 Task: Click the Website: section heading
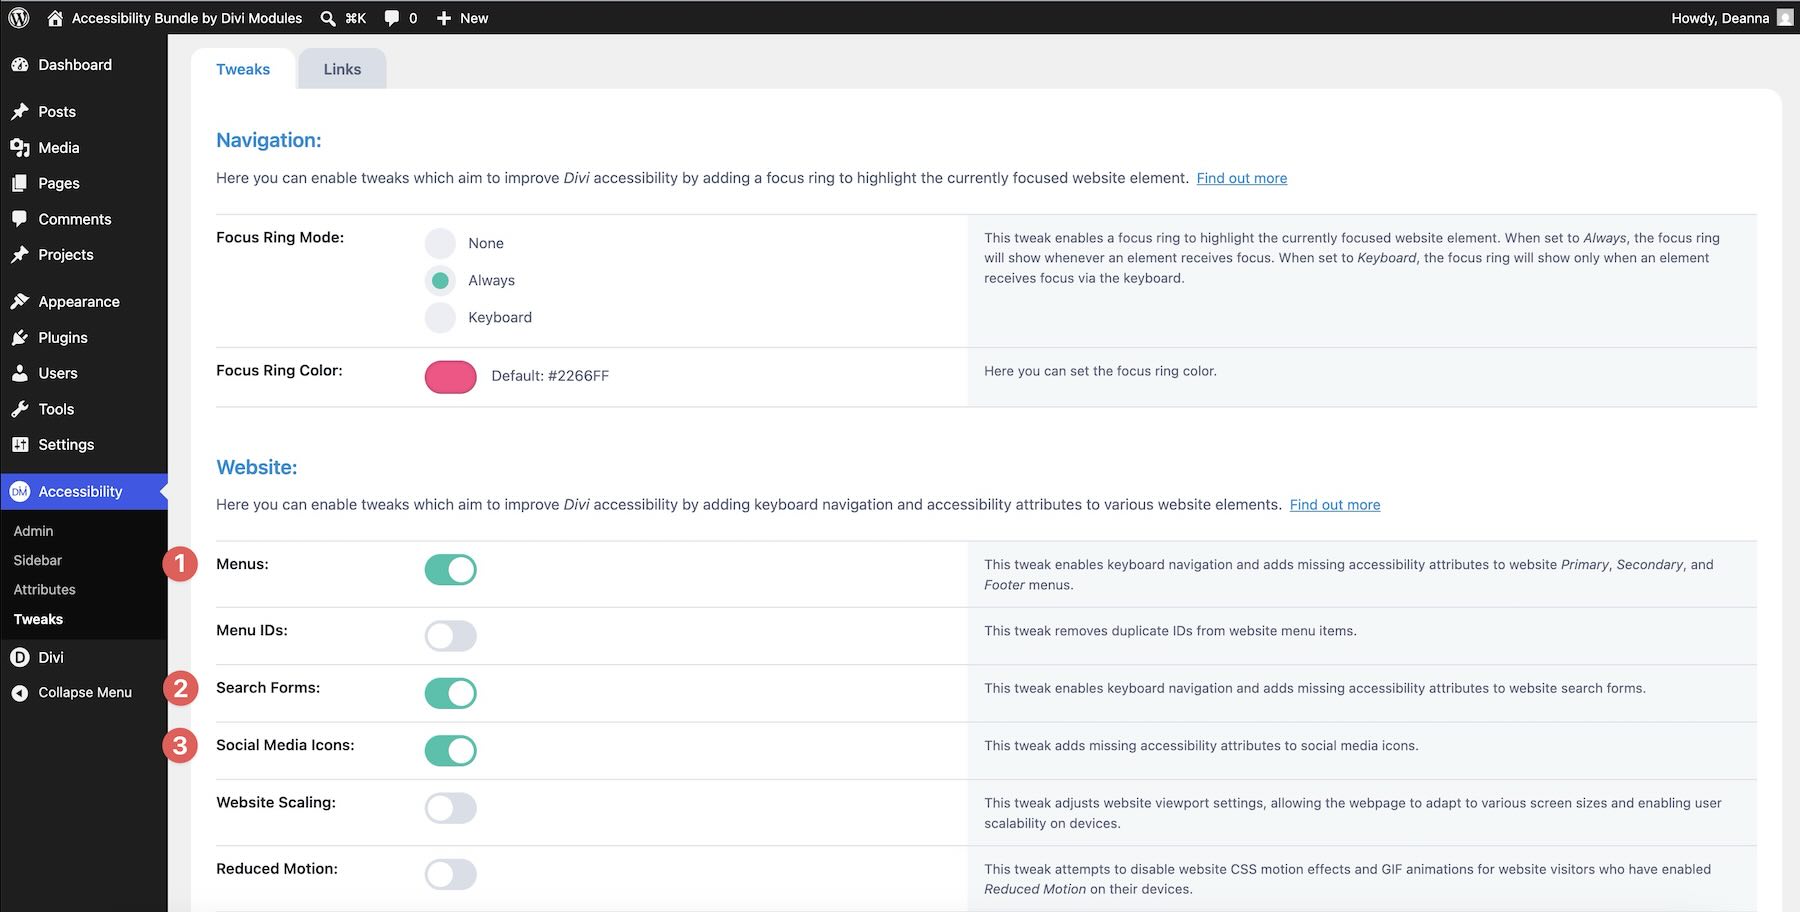pos(257,467)
